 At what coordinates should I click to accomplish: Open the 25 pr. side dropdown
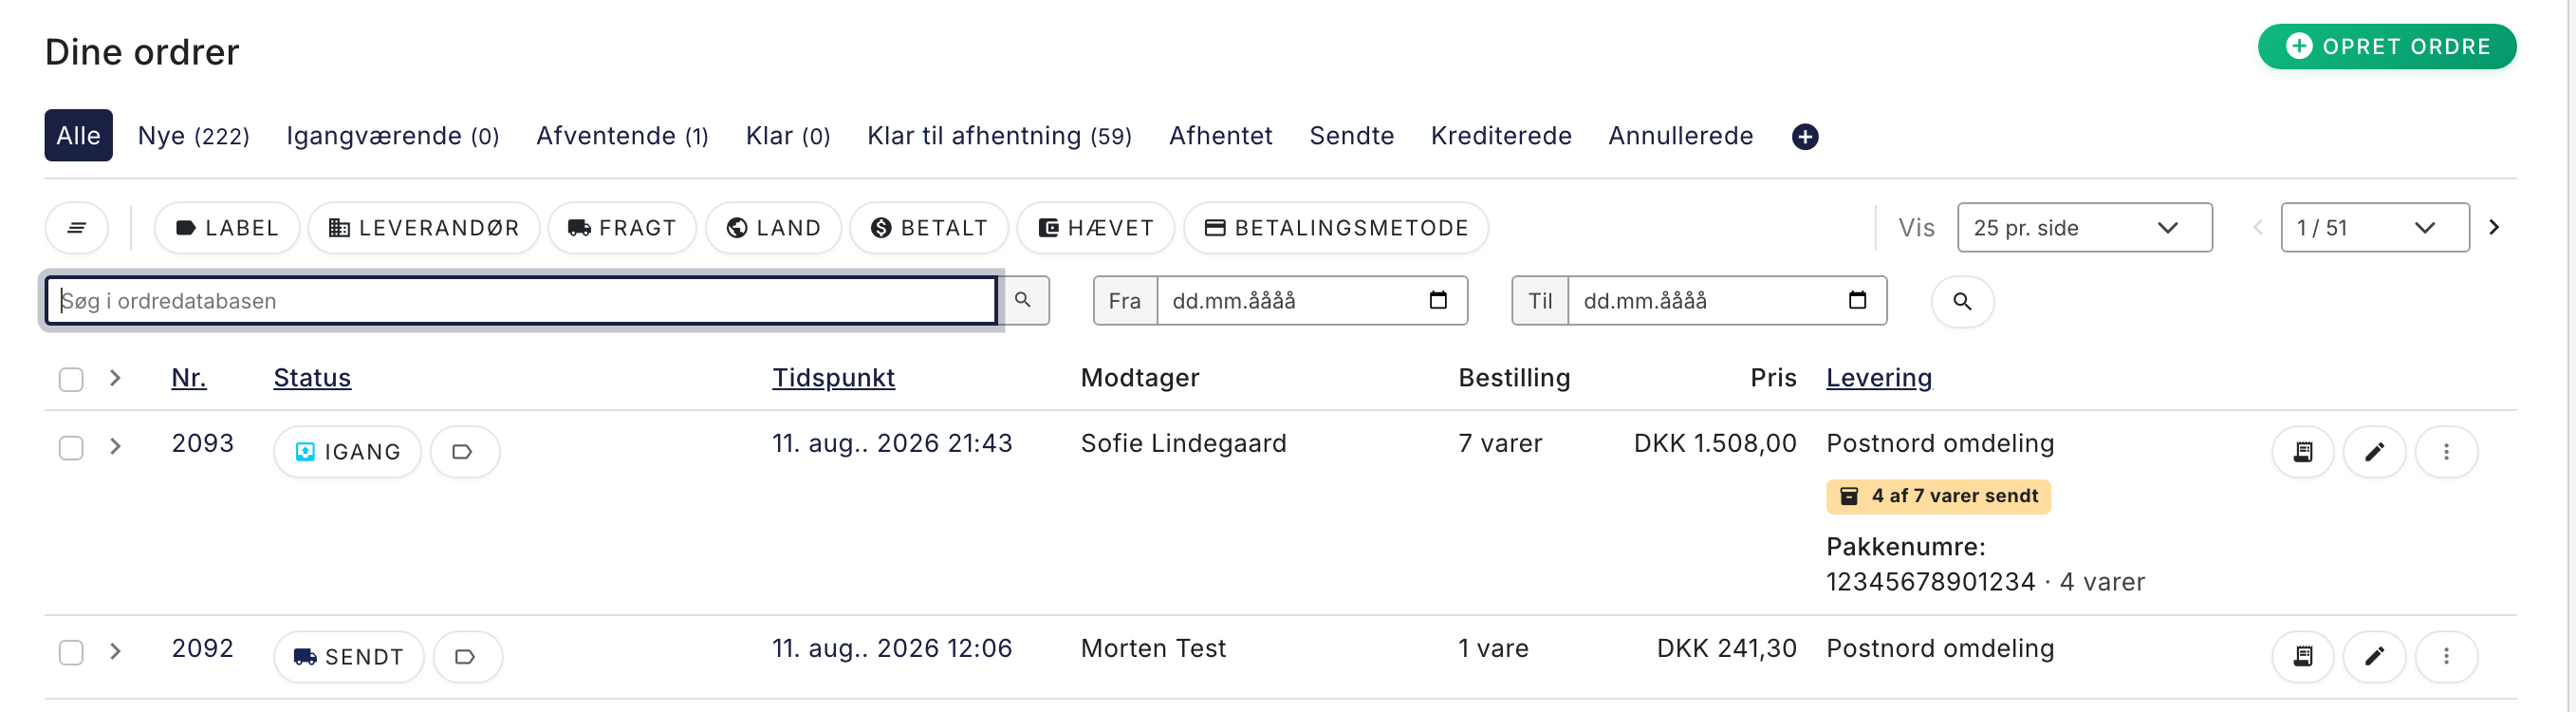pos(2084,228)
